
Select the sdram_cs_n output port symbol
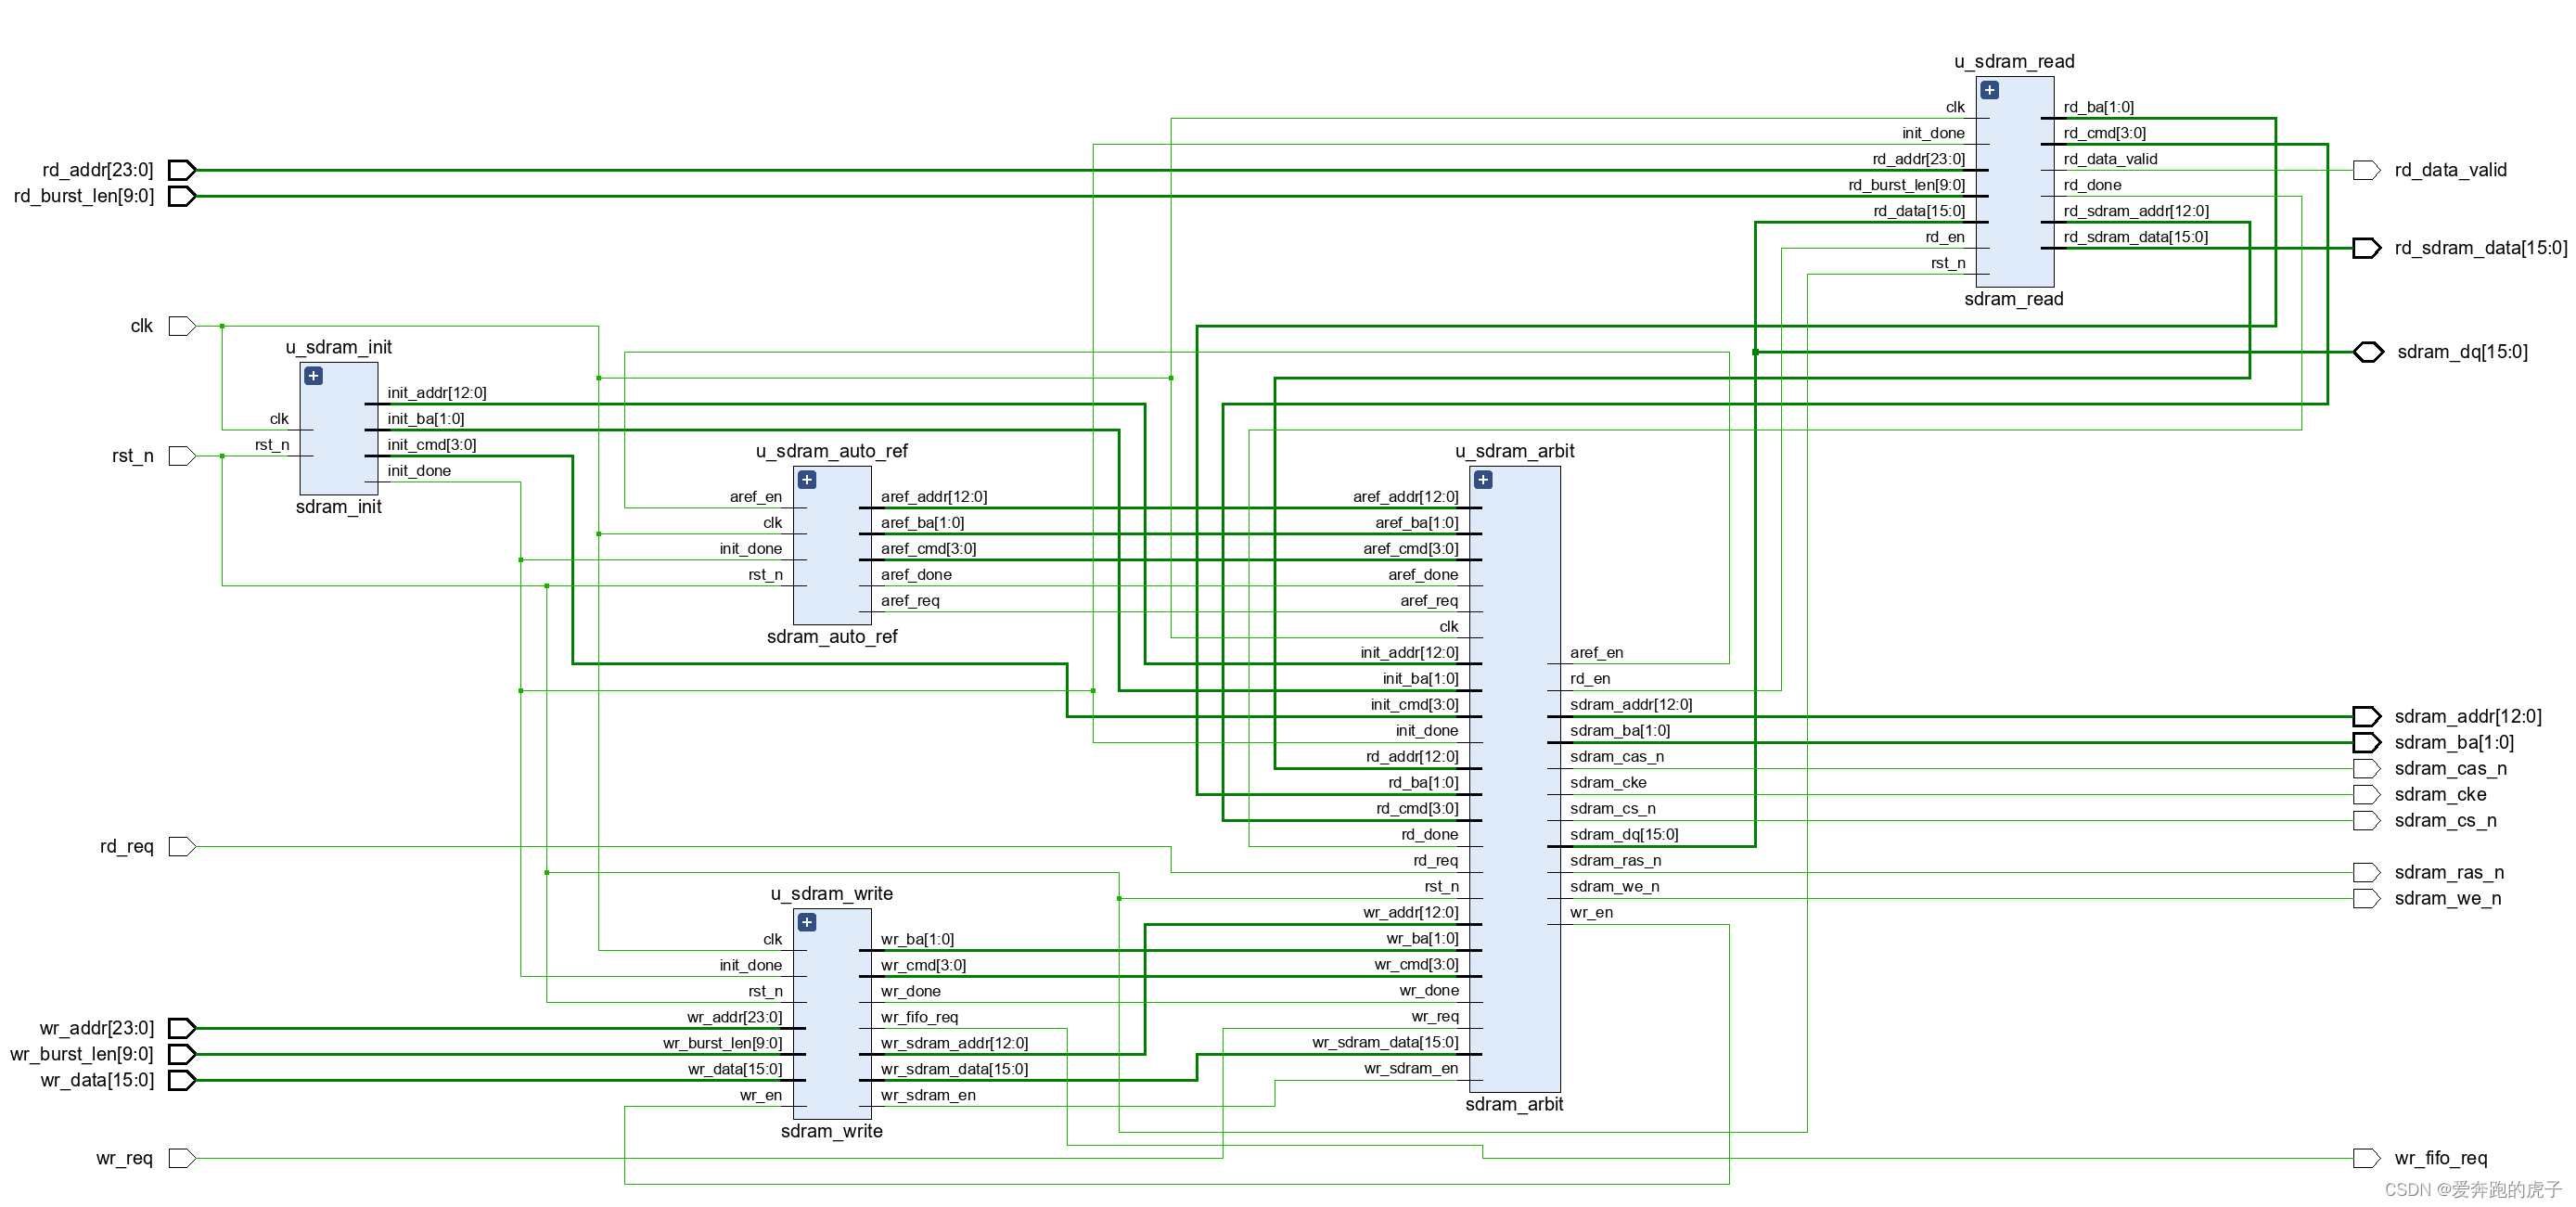point(2367,820)
